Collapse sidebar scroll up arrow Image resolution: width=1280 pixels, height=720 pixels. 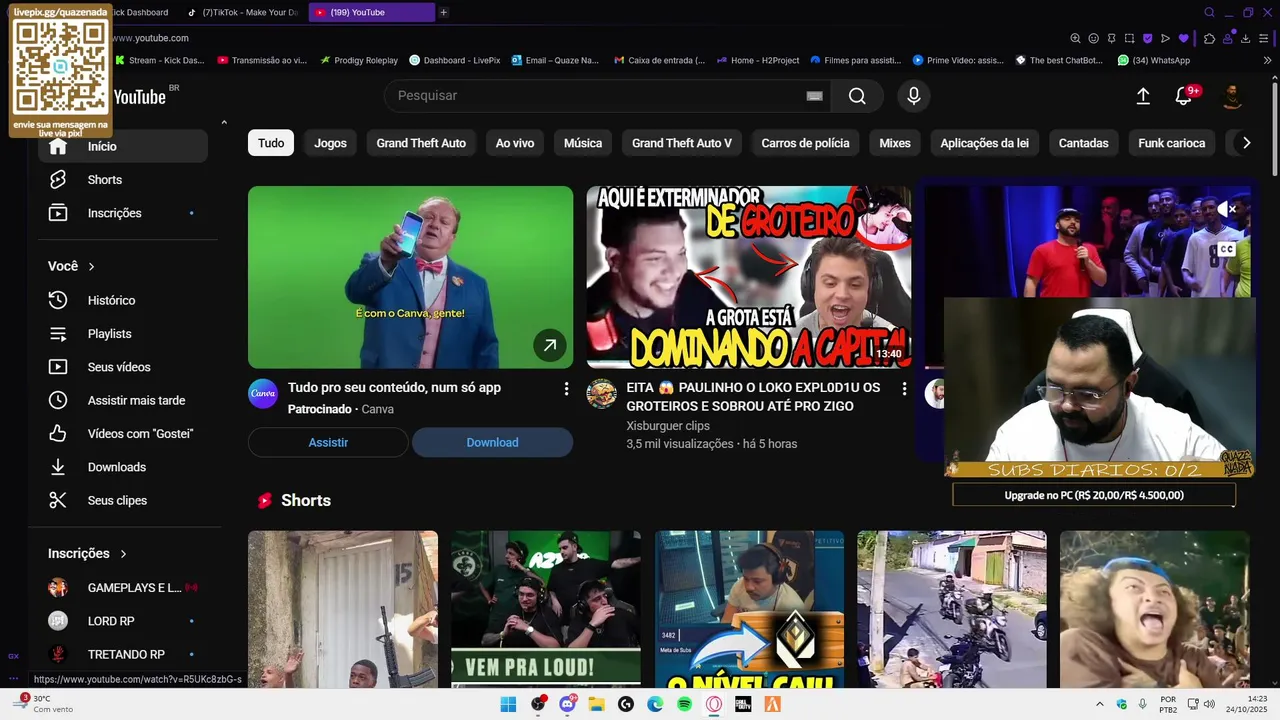[x=224, y=123]
